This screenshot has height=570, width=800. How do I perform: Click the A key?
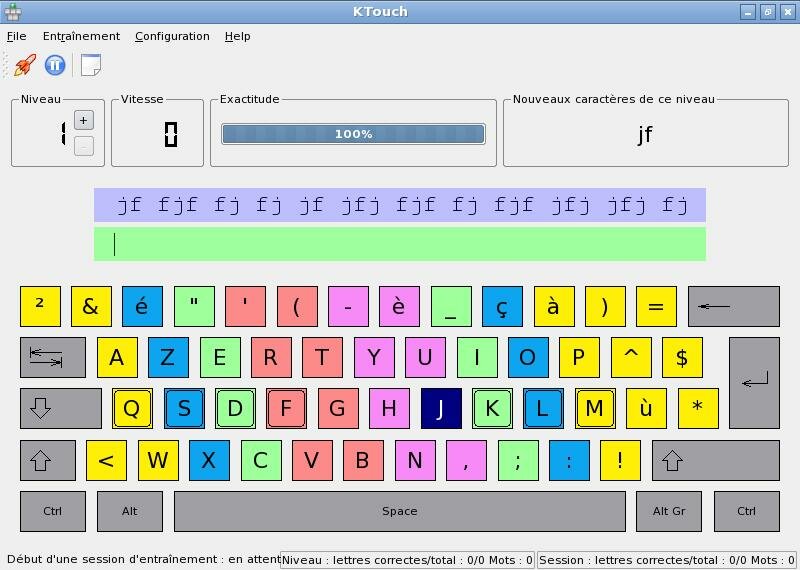click(117, 357)
